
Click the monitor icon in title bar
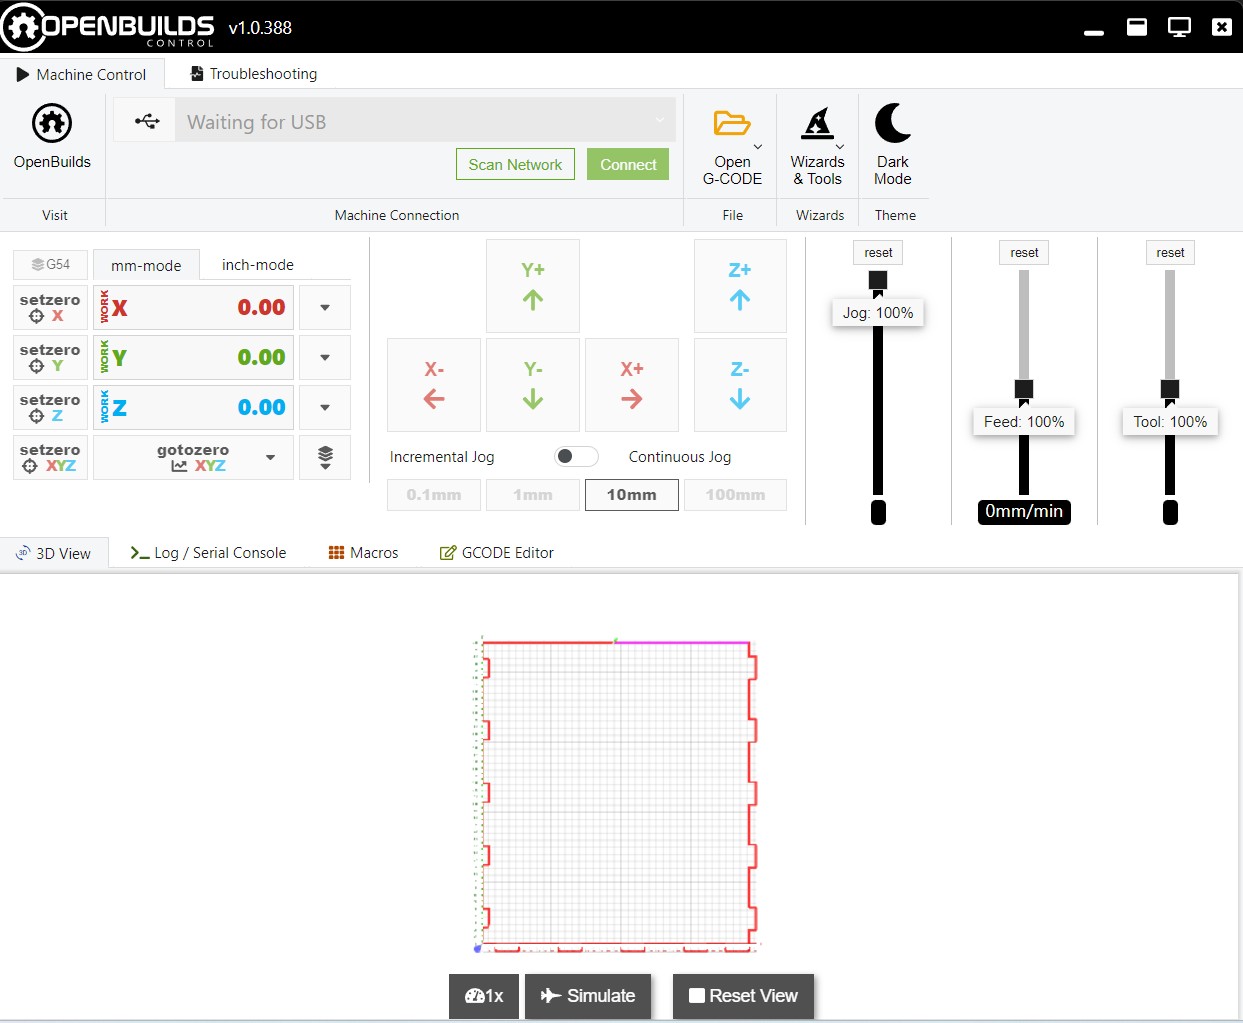(1179, 27)
